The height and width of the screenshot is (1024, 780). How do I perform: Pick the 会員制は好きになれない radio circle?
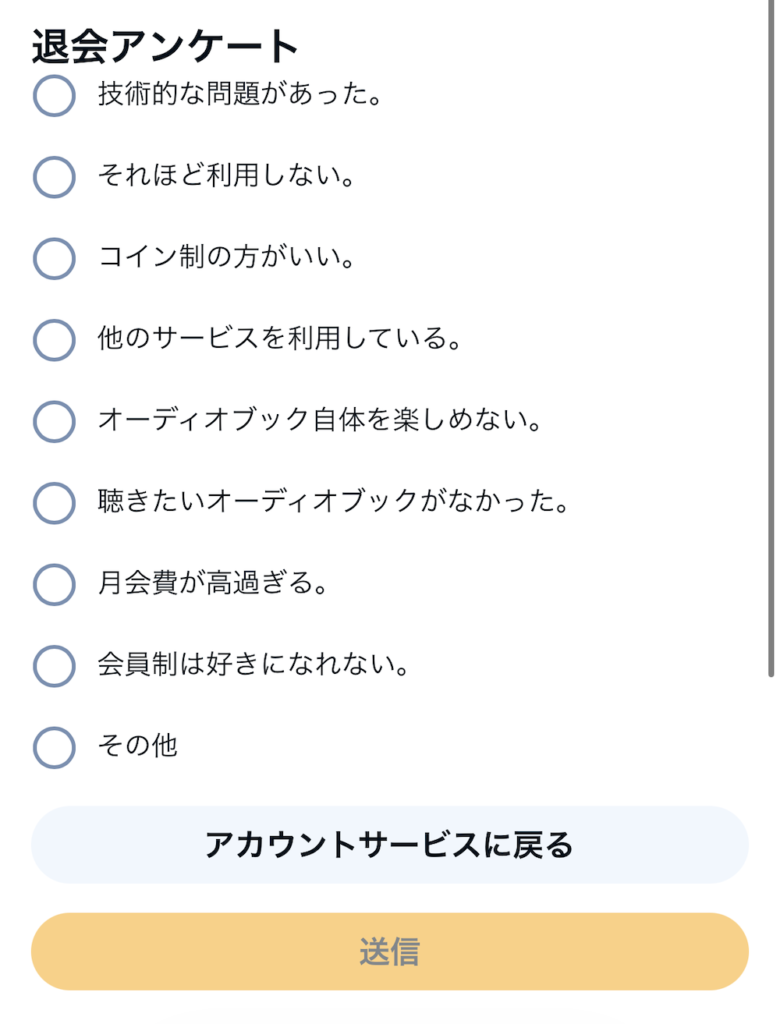coord(54,665)
